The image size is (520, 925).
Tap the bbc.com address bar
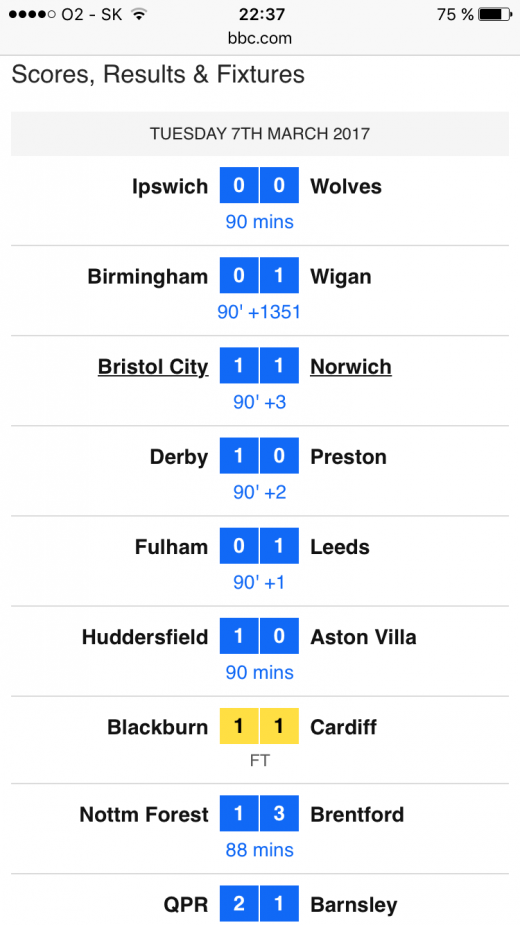(x=260, y=38)
